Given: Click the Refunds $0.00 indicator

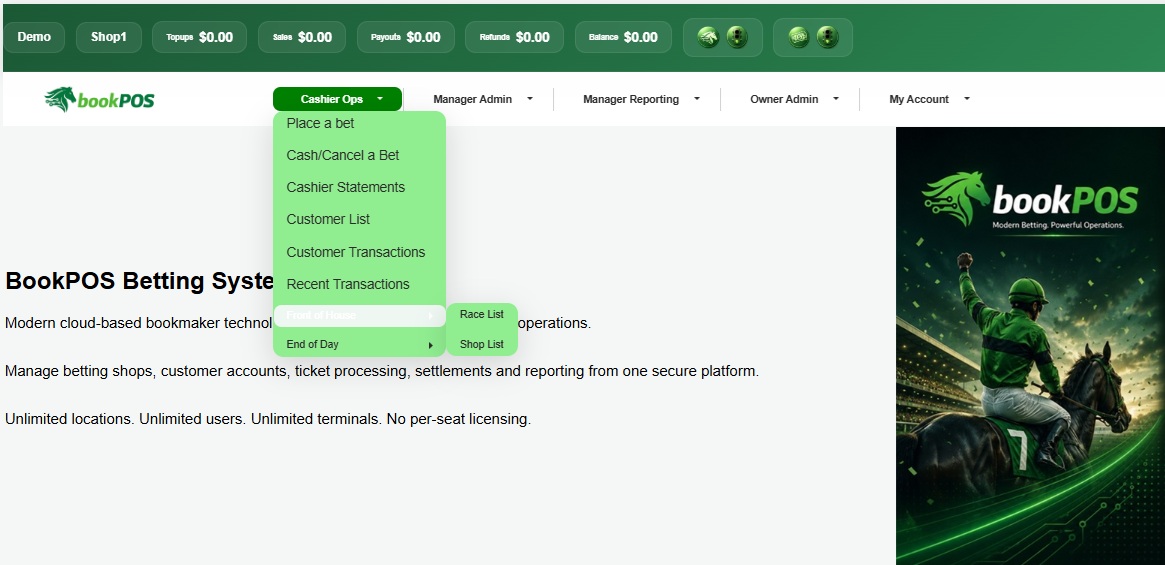Looking at the screenshot, I should tap(514, 37).
